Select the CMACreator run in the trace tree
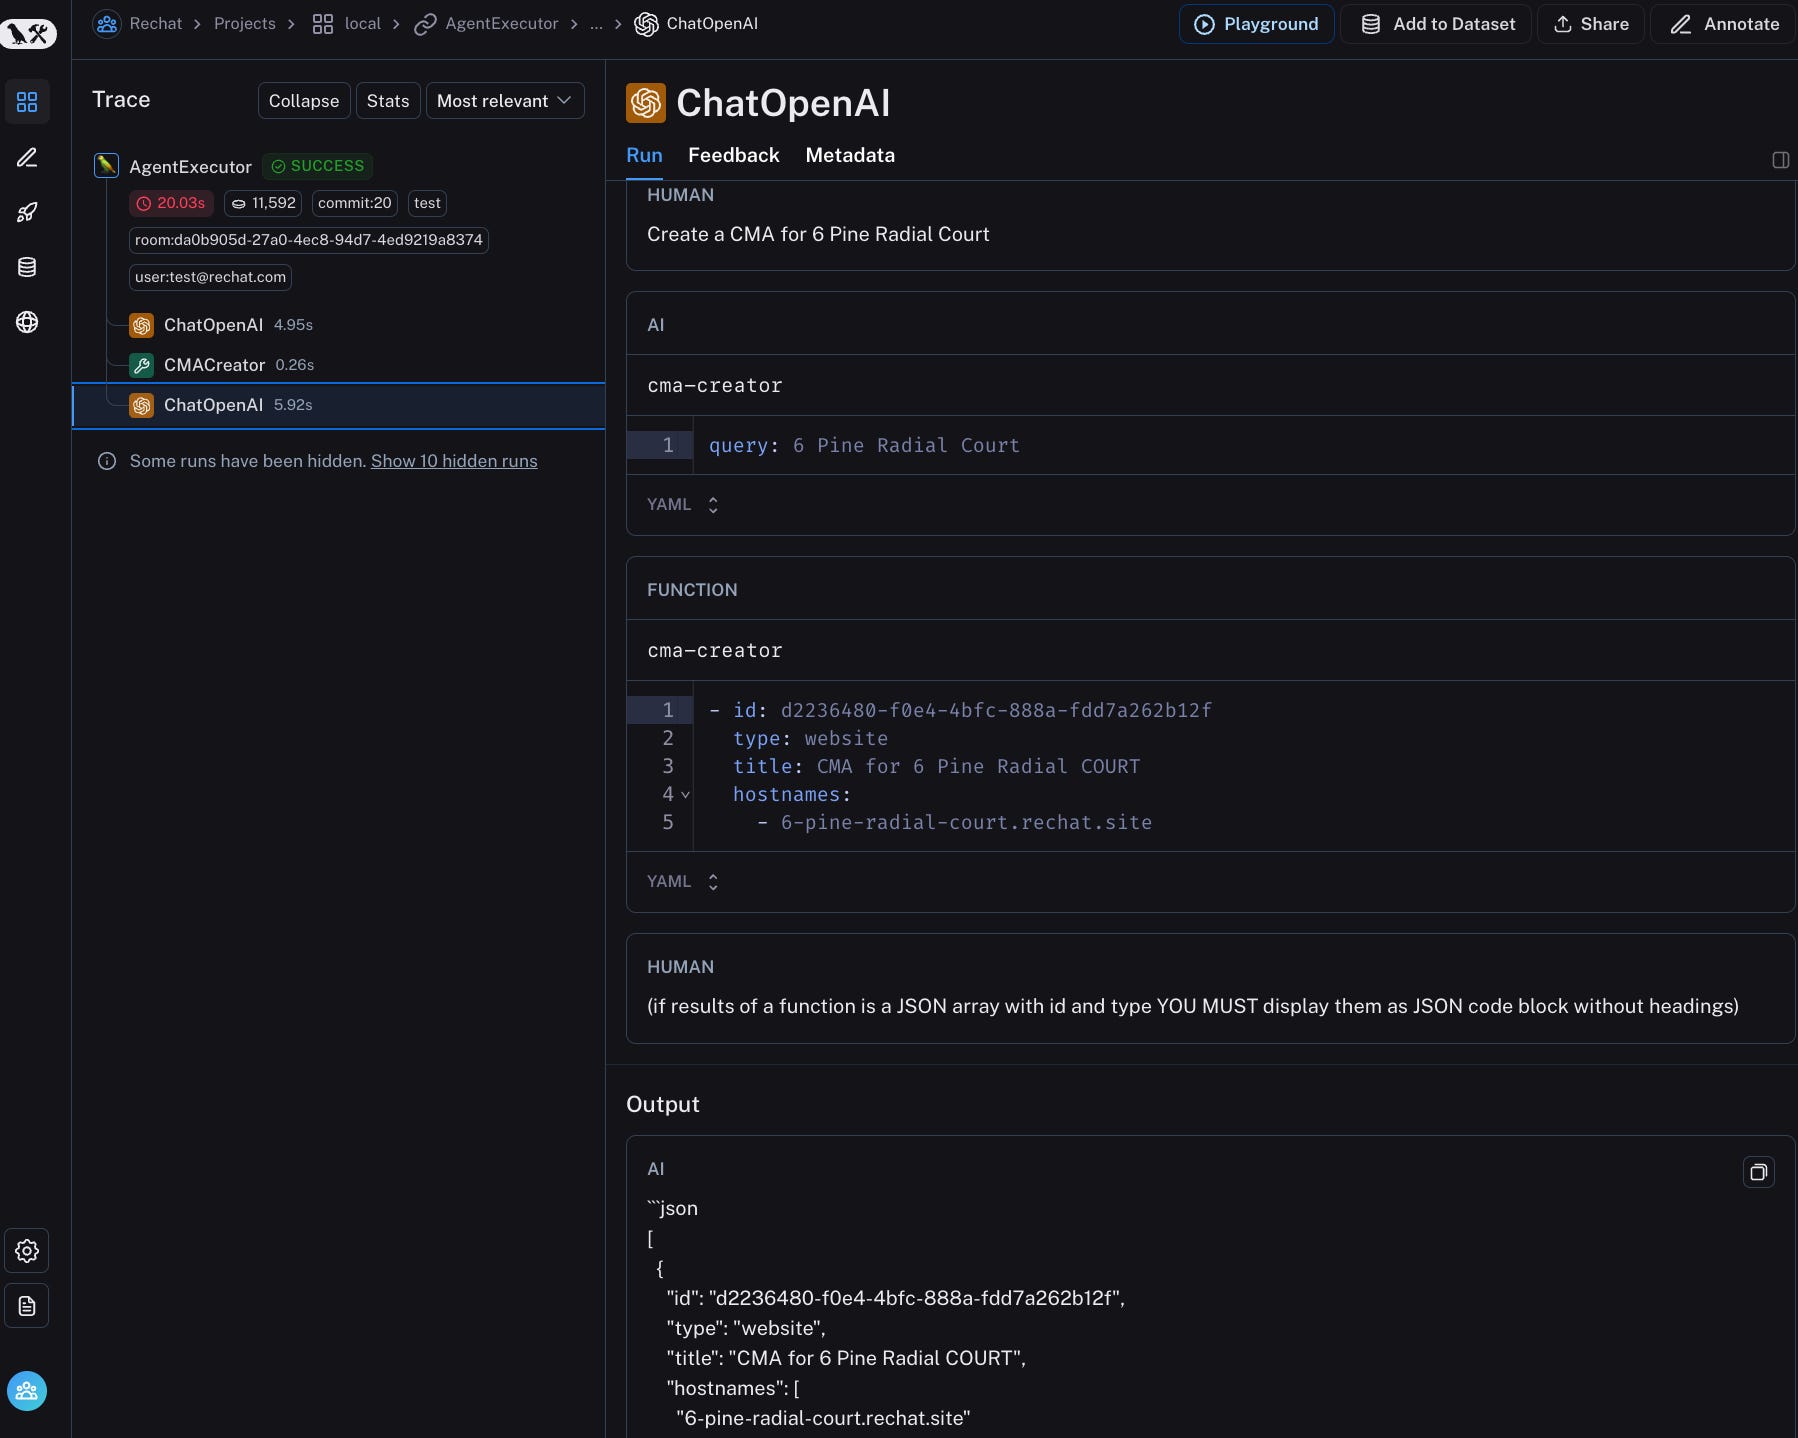The image size is (1798, 1438). [213, 365]
